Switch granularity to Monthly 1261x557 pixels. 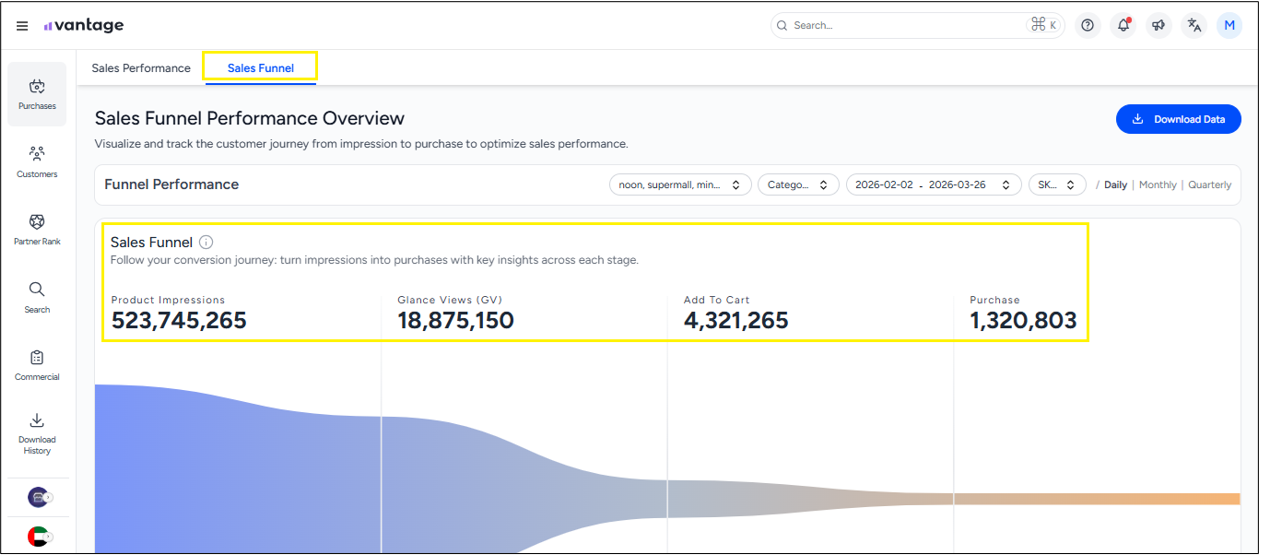pos(1157,185)
